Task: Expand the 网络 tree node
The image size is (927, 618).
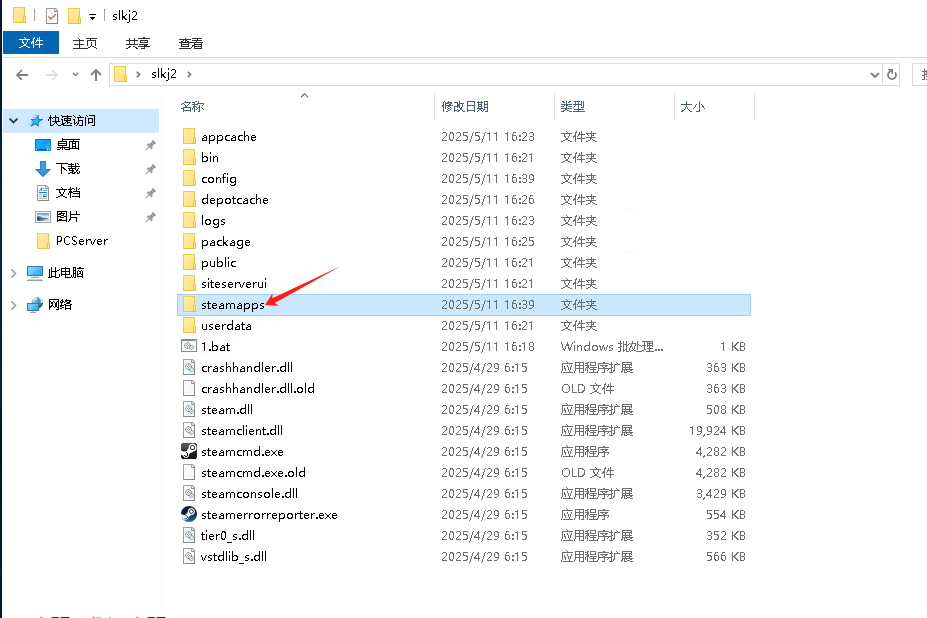Action: [13, 305]
